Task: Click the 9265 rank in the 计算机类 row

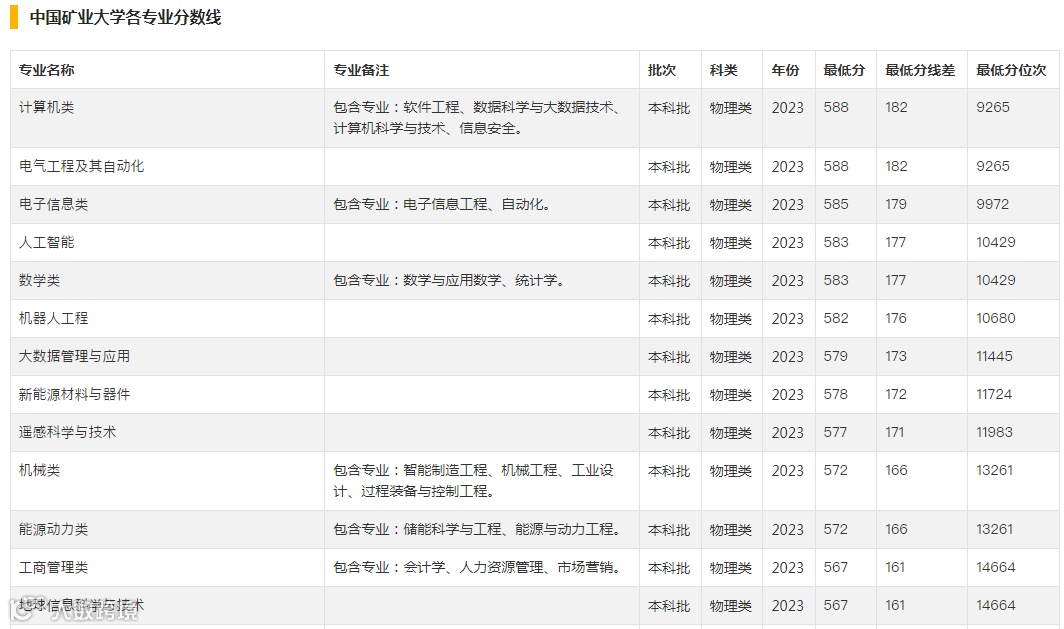Action: tap(993, 107)
